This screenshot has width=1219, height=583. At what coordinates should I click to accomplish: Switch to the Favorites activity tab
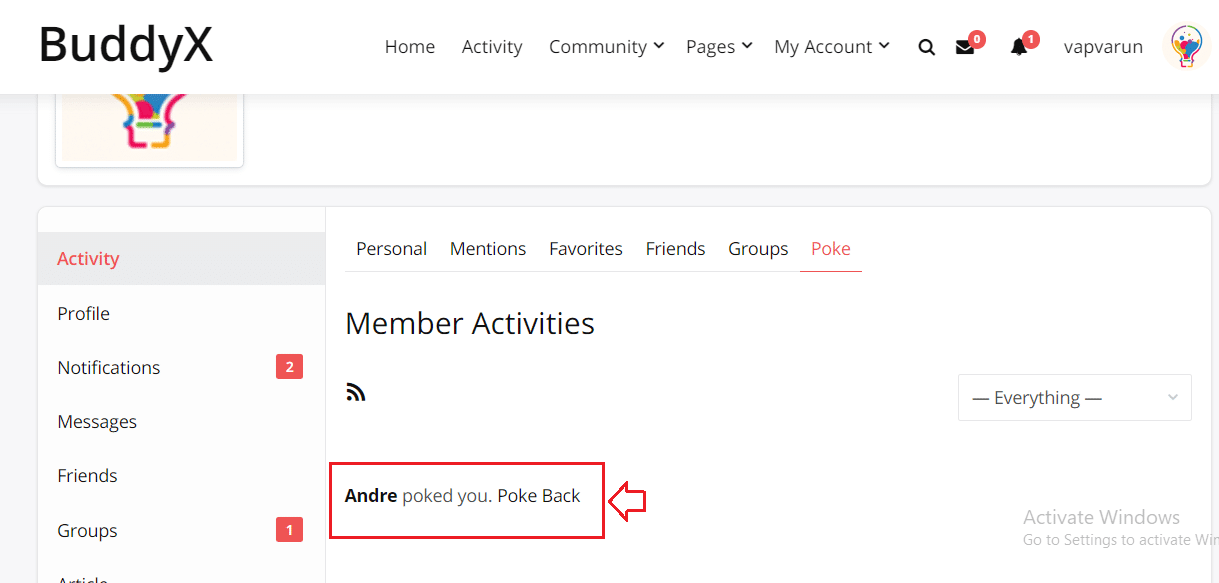coord(585,248)
